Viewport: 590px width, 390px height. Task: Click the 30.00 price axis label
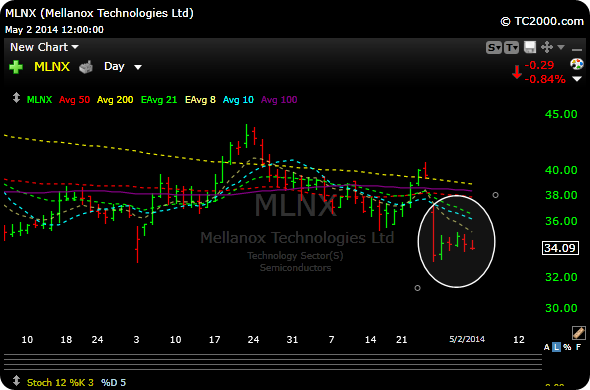tap(561, 308)
